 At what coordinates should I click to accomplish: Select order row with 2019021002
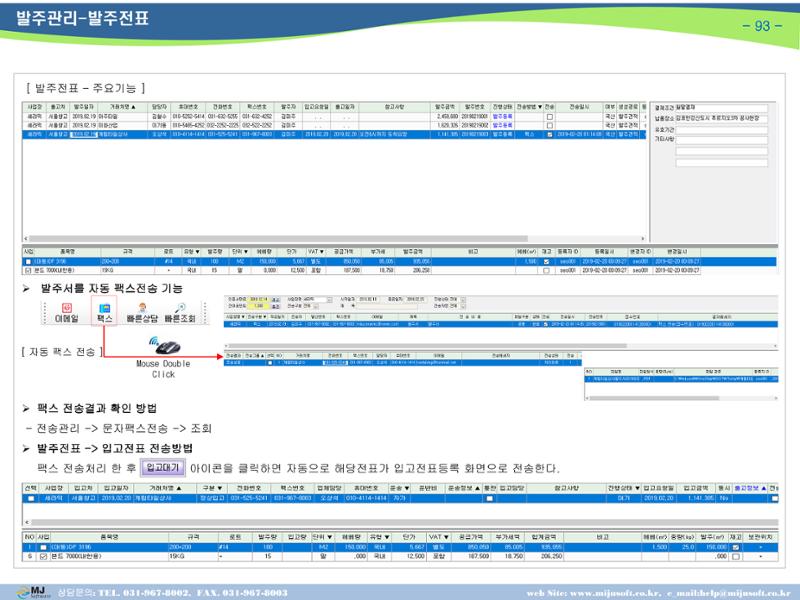(334, 125)
